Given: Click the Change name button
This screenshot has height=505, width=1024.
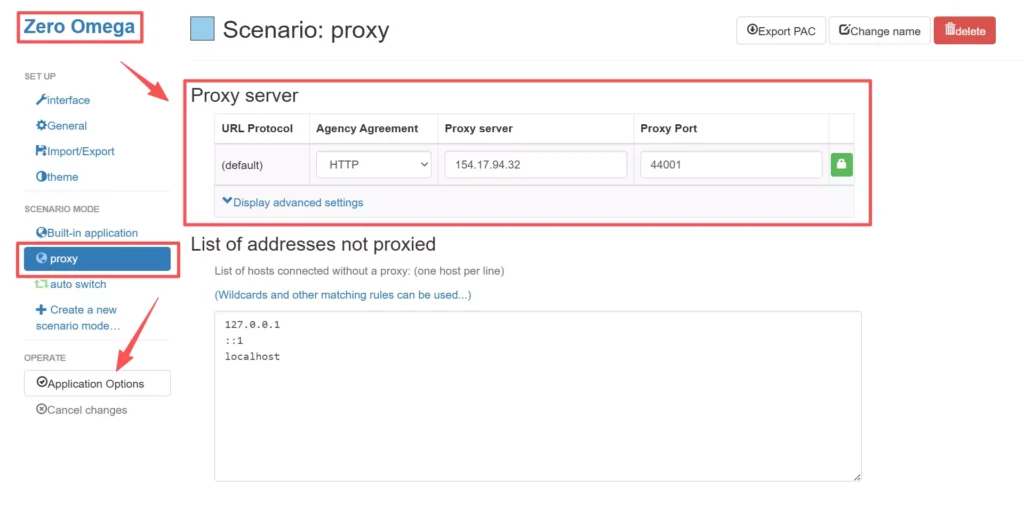Looking at the screenshot, I should pos(879,31).
